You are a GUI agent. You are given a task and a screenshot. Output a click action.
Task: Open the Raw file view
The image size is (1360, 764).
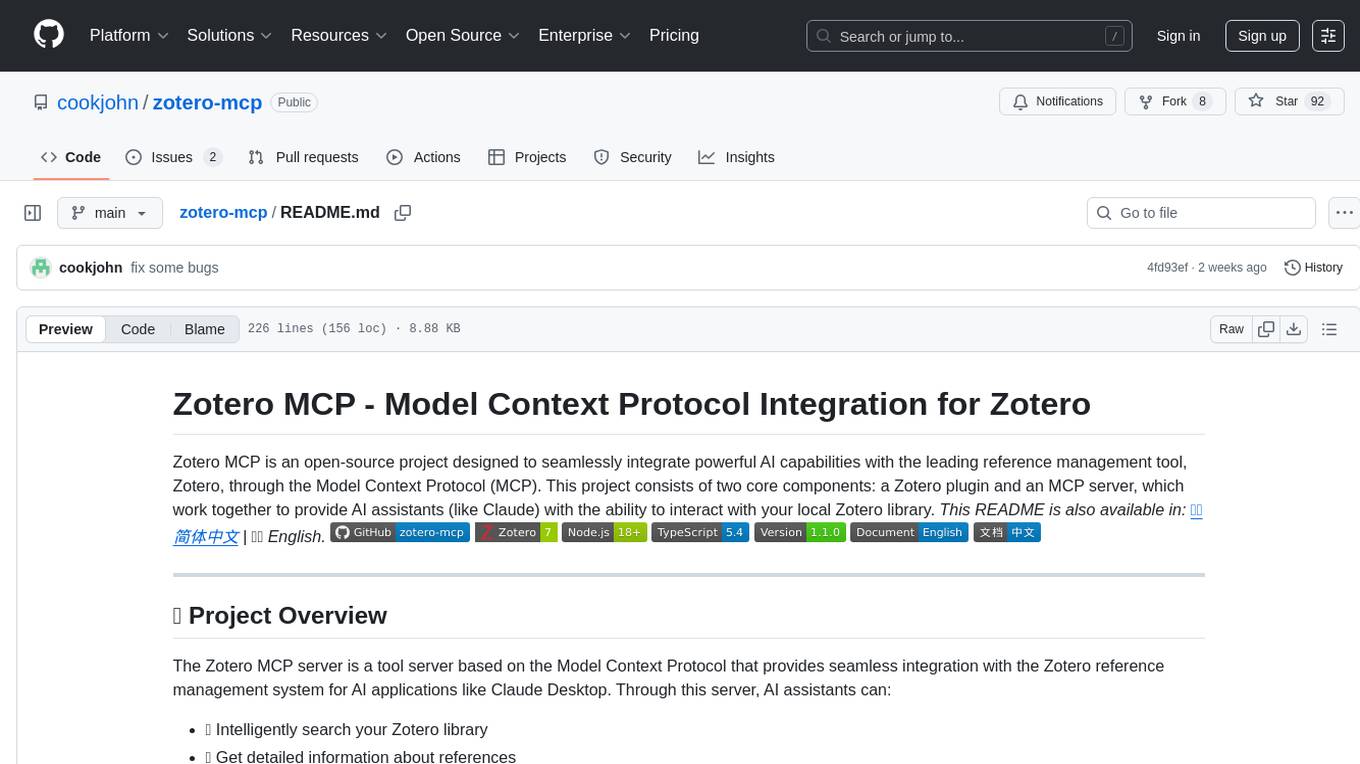pos(1231,329)
